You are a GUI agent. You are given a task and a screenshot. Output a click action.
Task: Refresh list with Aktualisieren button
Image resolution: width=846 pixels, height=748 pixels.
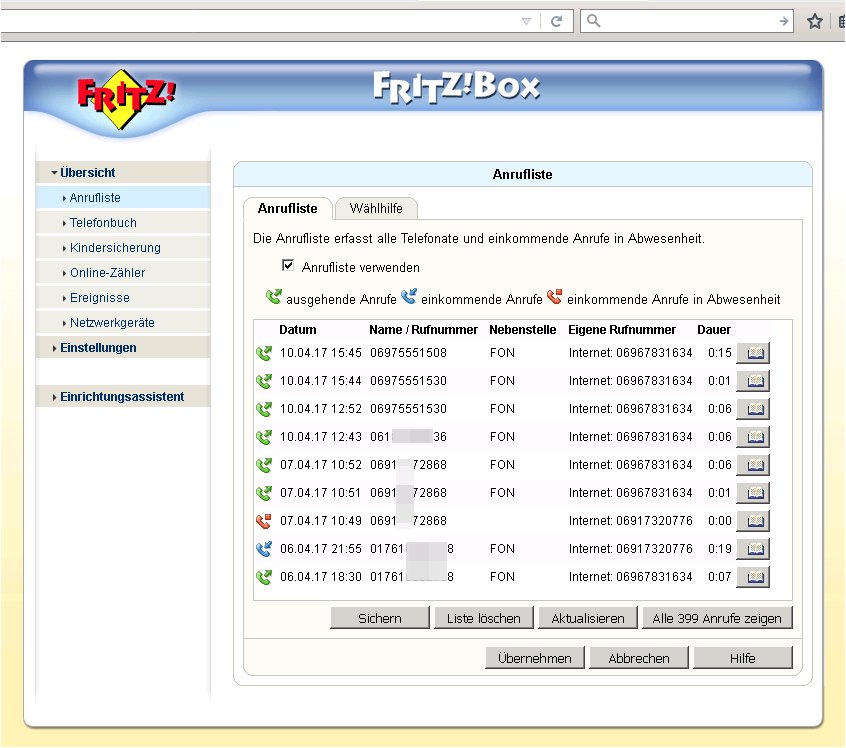click(x=588, y=618)
